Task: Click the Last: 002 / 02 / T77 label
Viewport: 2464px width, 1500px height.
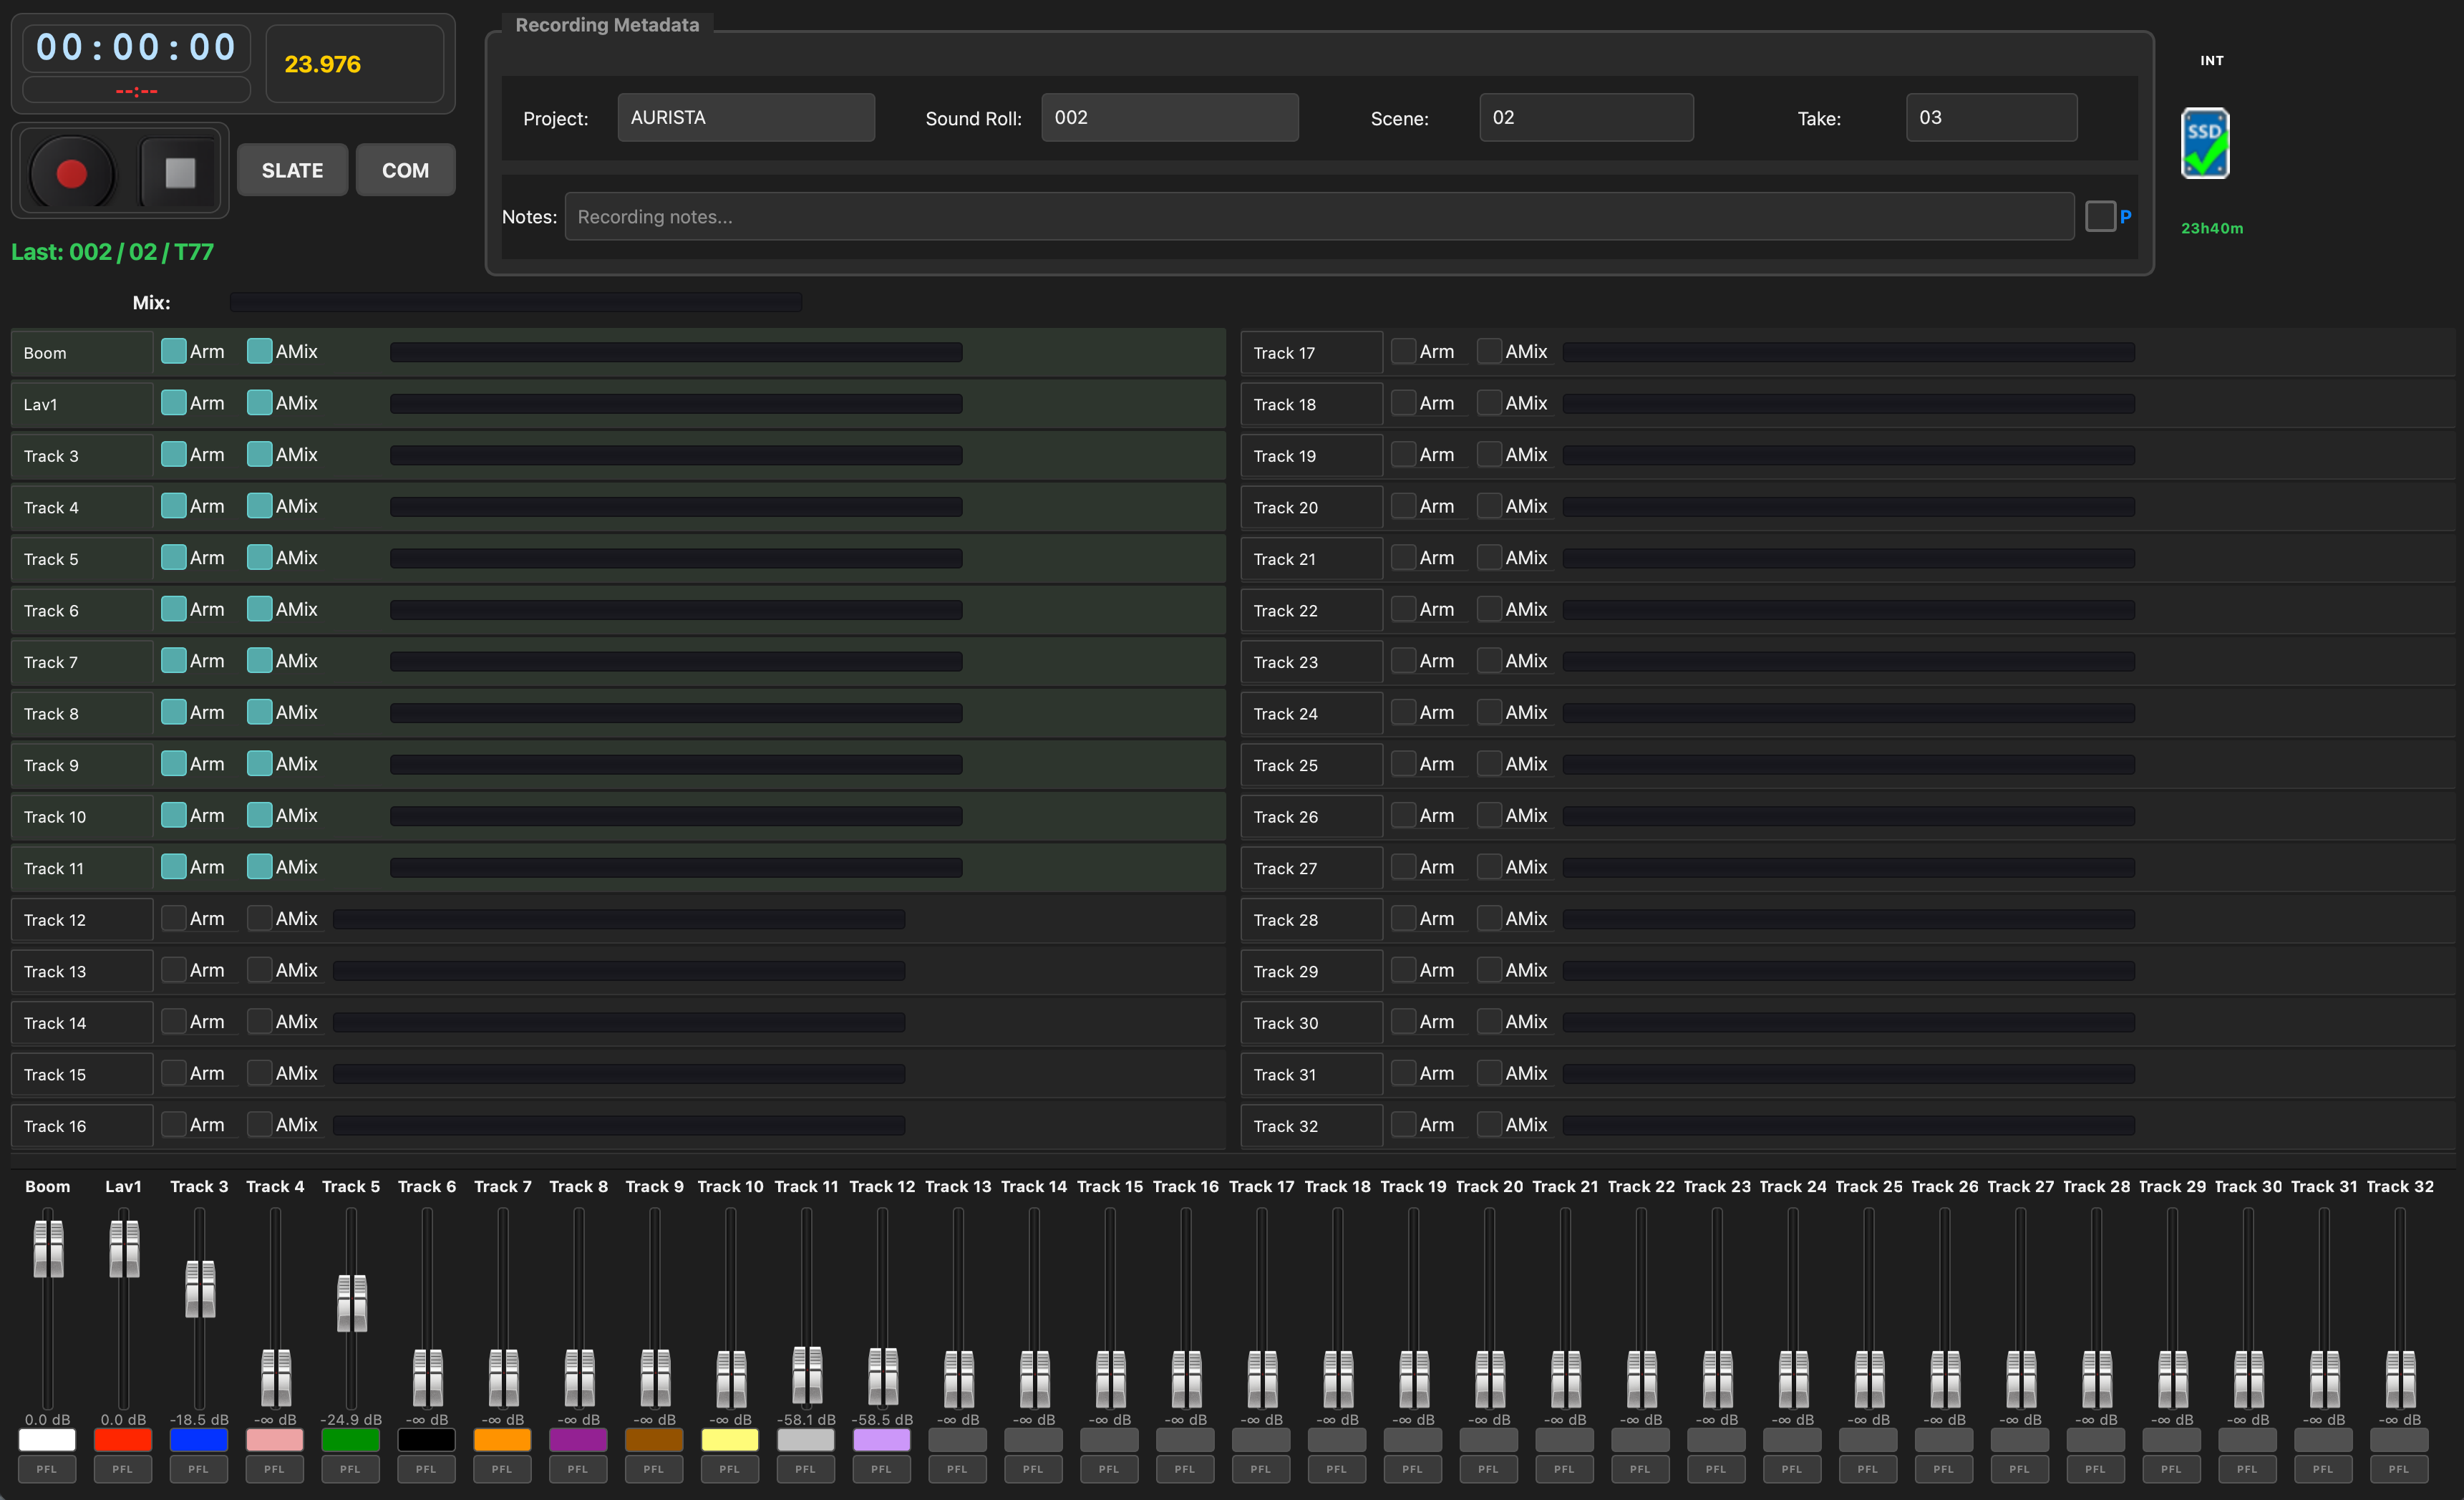Action: coord(112,252)
